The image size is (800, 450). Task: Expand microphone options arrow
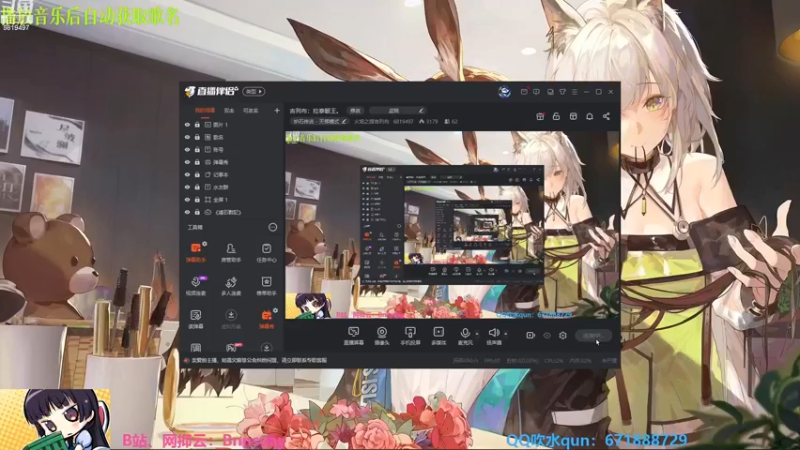(x=477, y=334)
